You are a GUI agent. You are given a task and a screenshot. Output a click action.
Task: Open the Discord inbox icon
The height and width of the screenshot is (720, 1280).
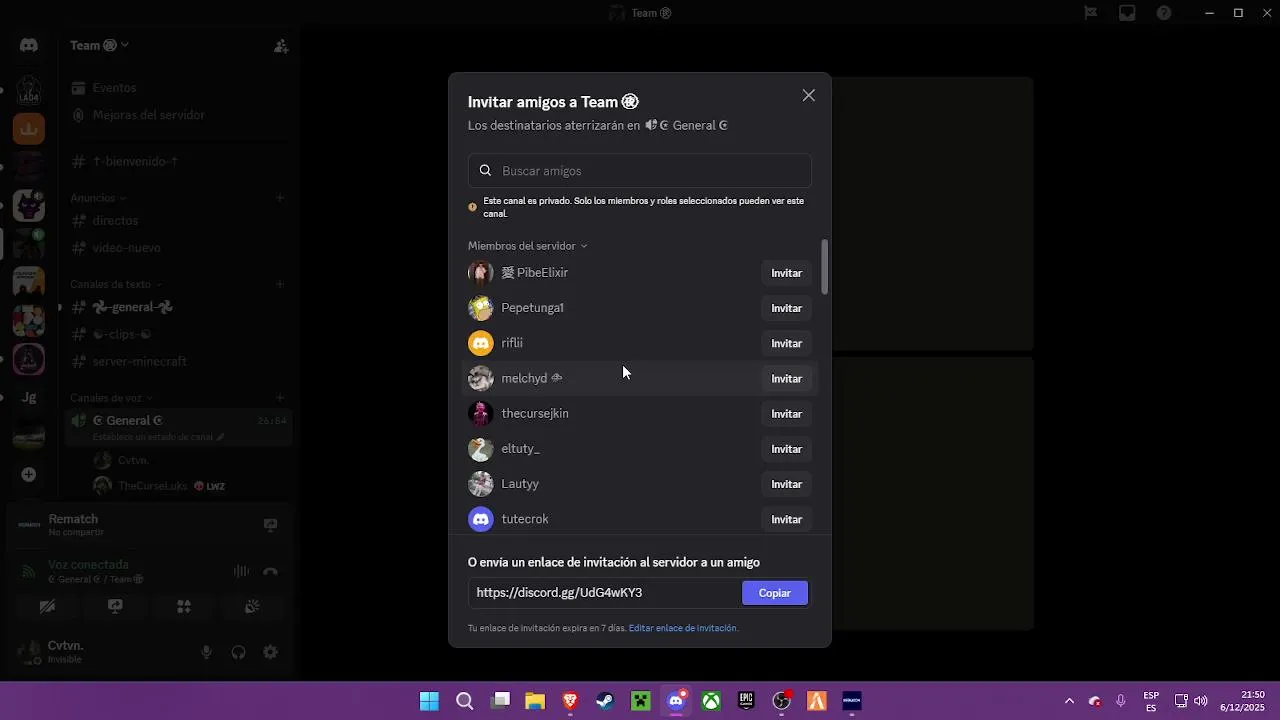pos(1127,13)
